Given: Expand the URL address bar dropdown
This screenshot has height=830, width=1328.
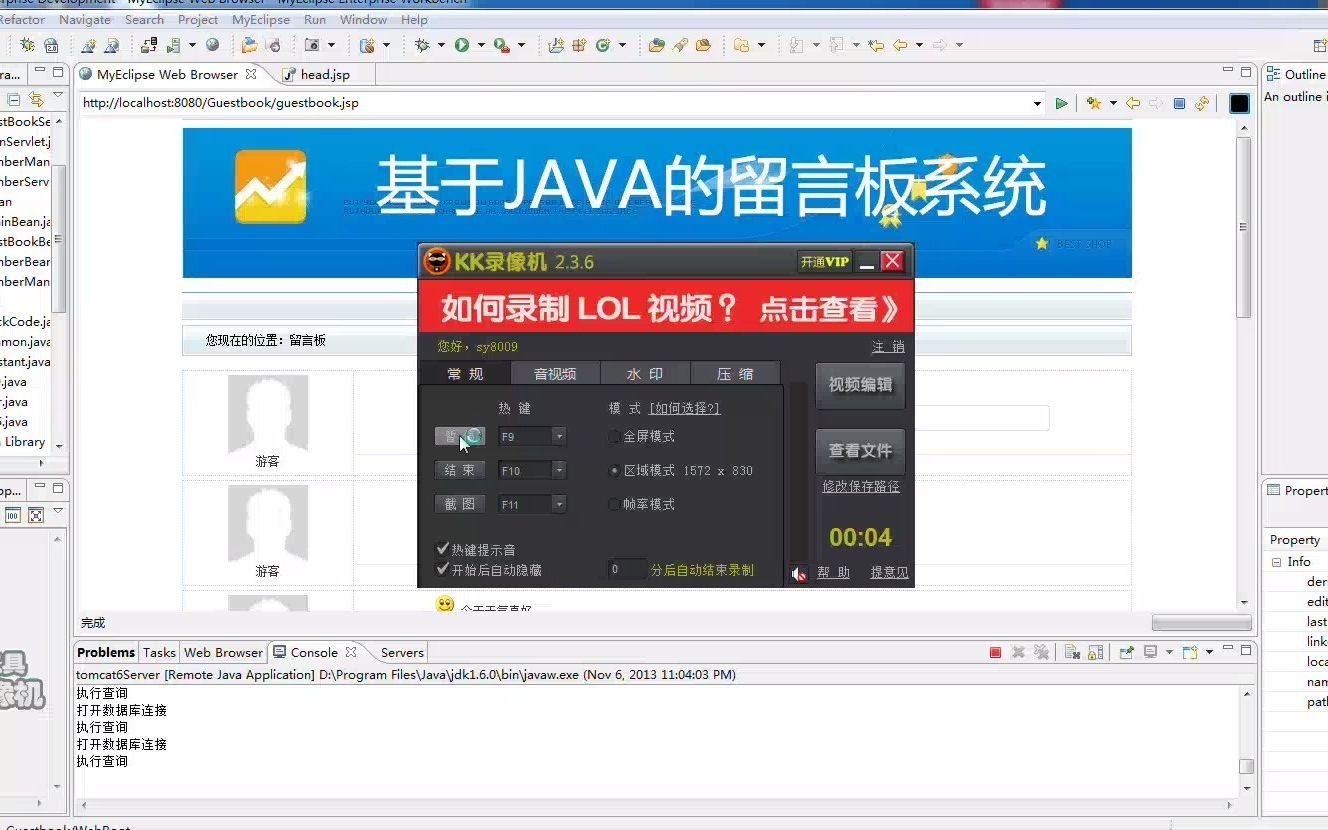Looking at the screenshot, I should 1037,103.
